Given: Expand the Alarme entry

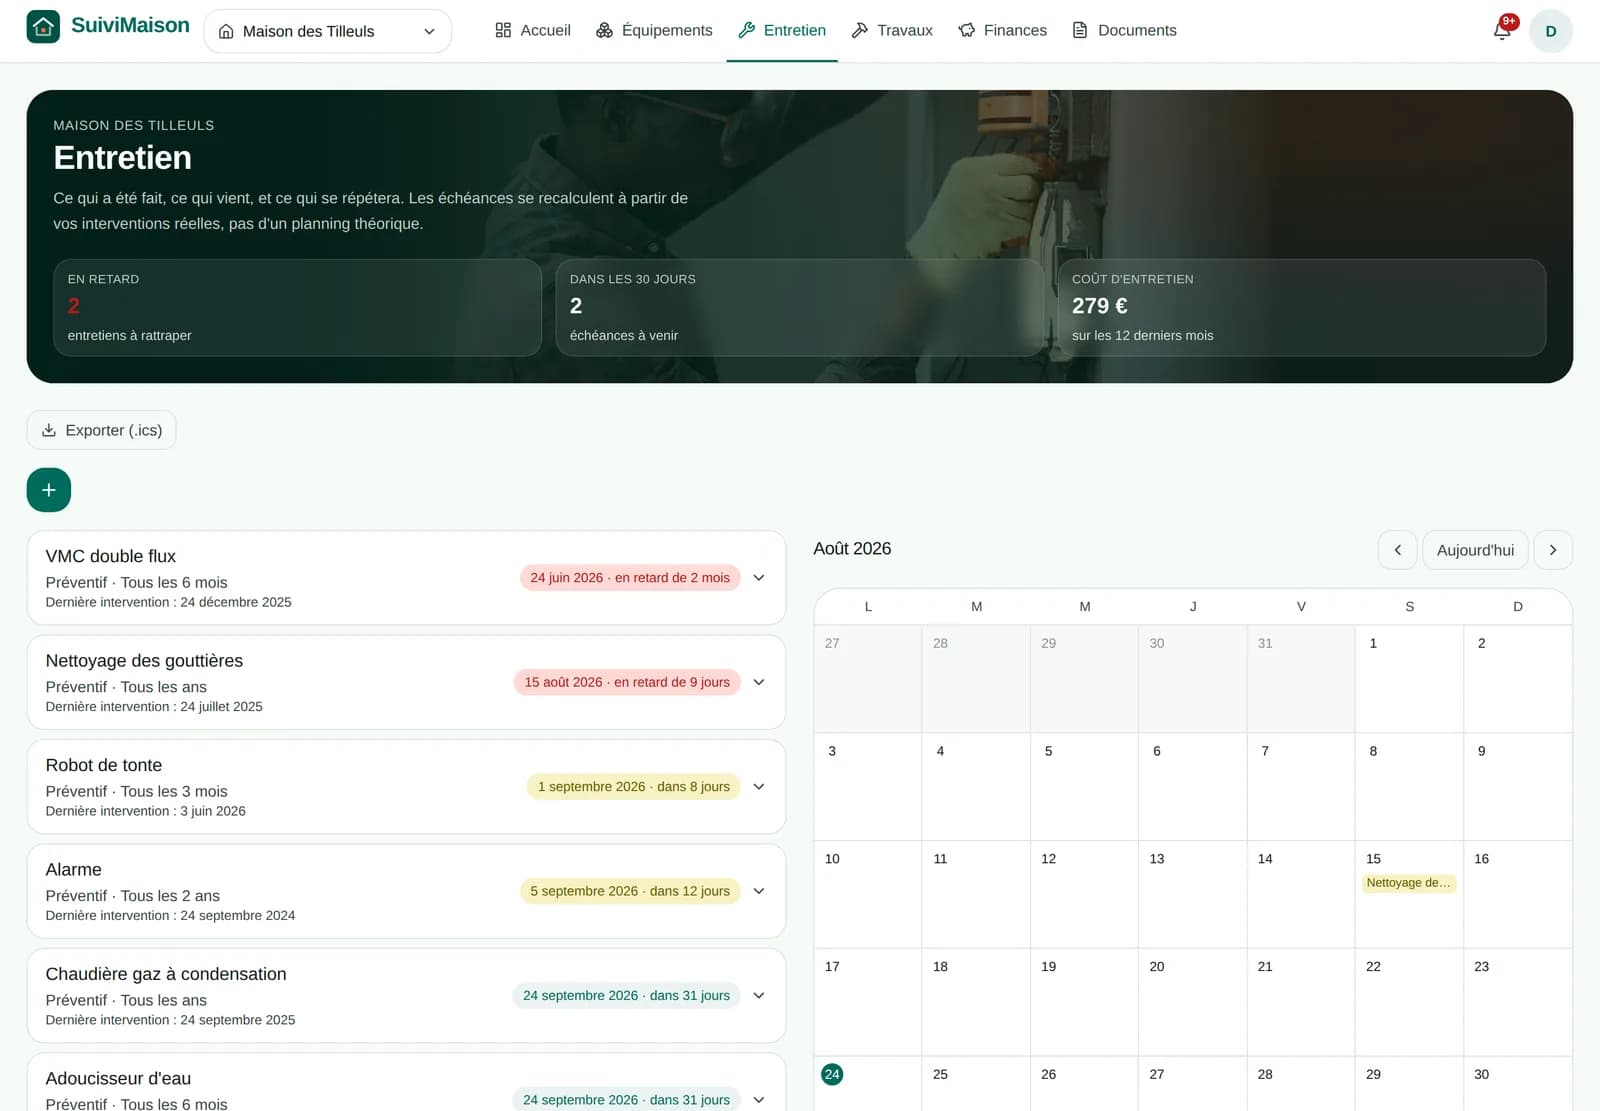Looking at the screenshot, I should pos(759,891).
